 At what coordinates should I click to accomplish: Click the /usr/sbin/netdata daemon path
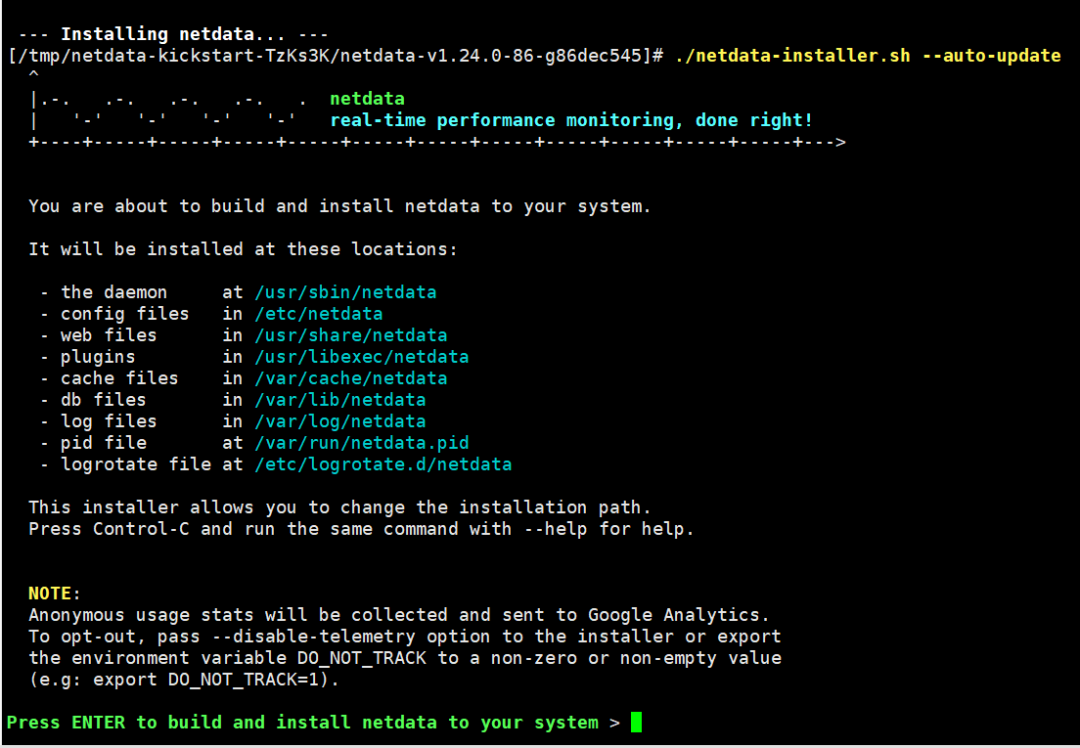click(345, 292)
